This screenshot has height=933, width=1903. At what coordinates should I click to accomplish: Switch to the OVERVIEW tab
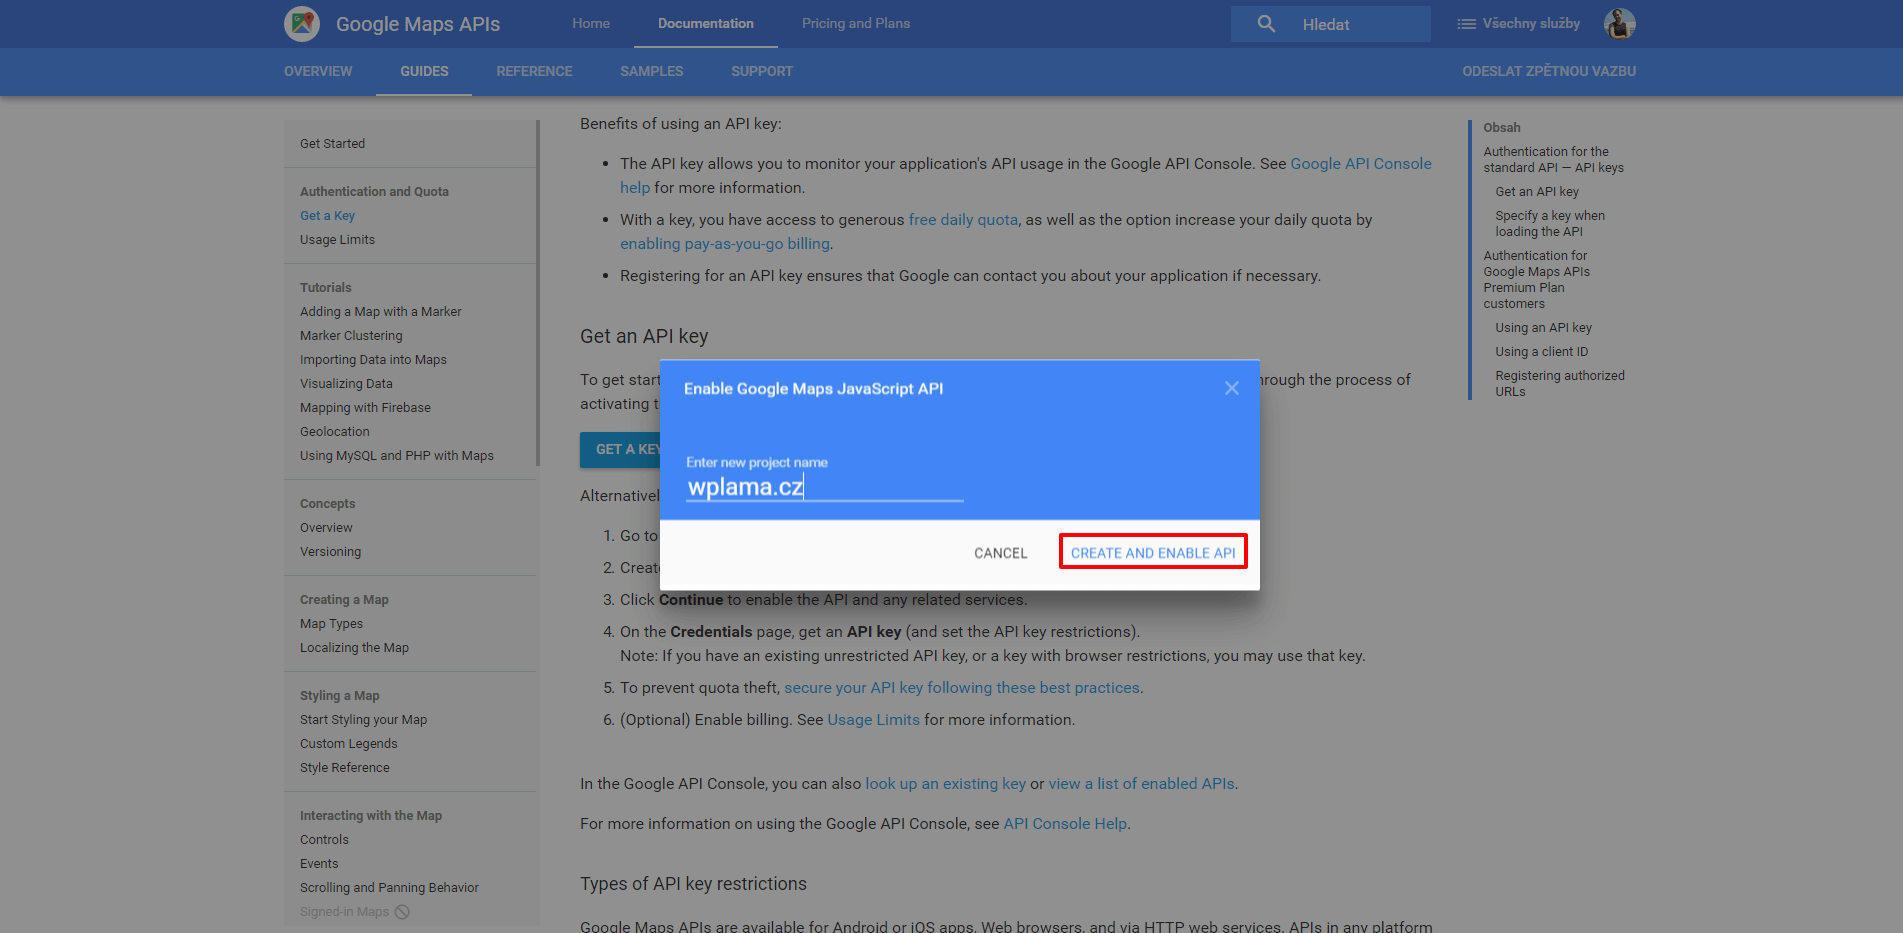pyautogui.click(x=318, y=71)
